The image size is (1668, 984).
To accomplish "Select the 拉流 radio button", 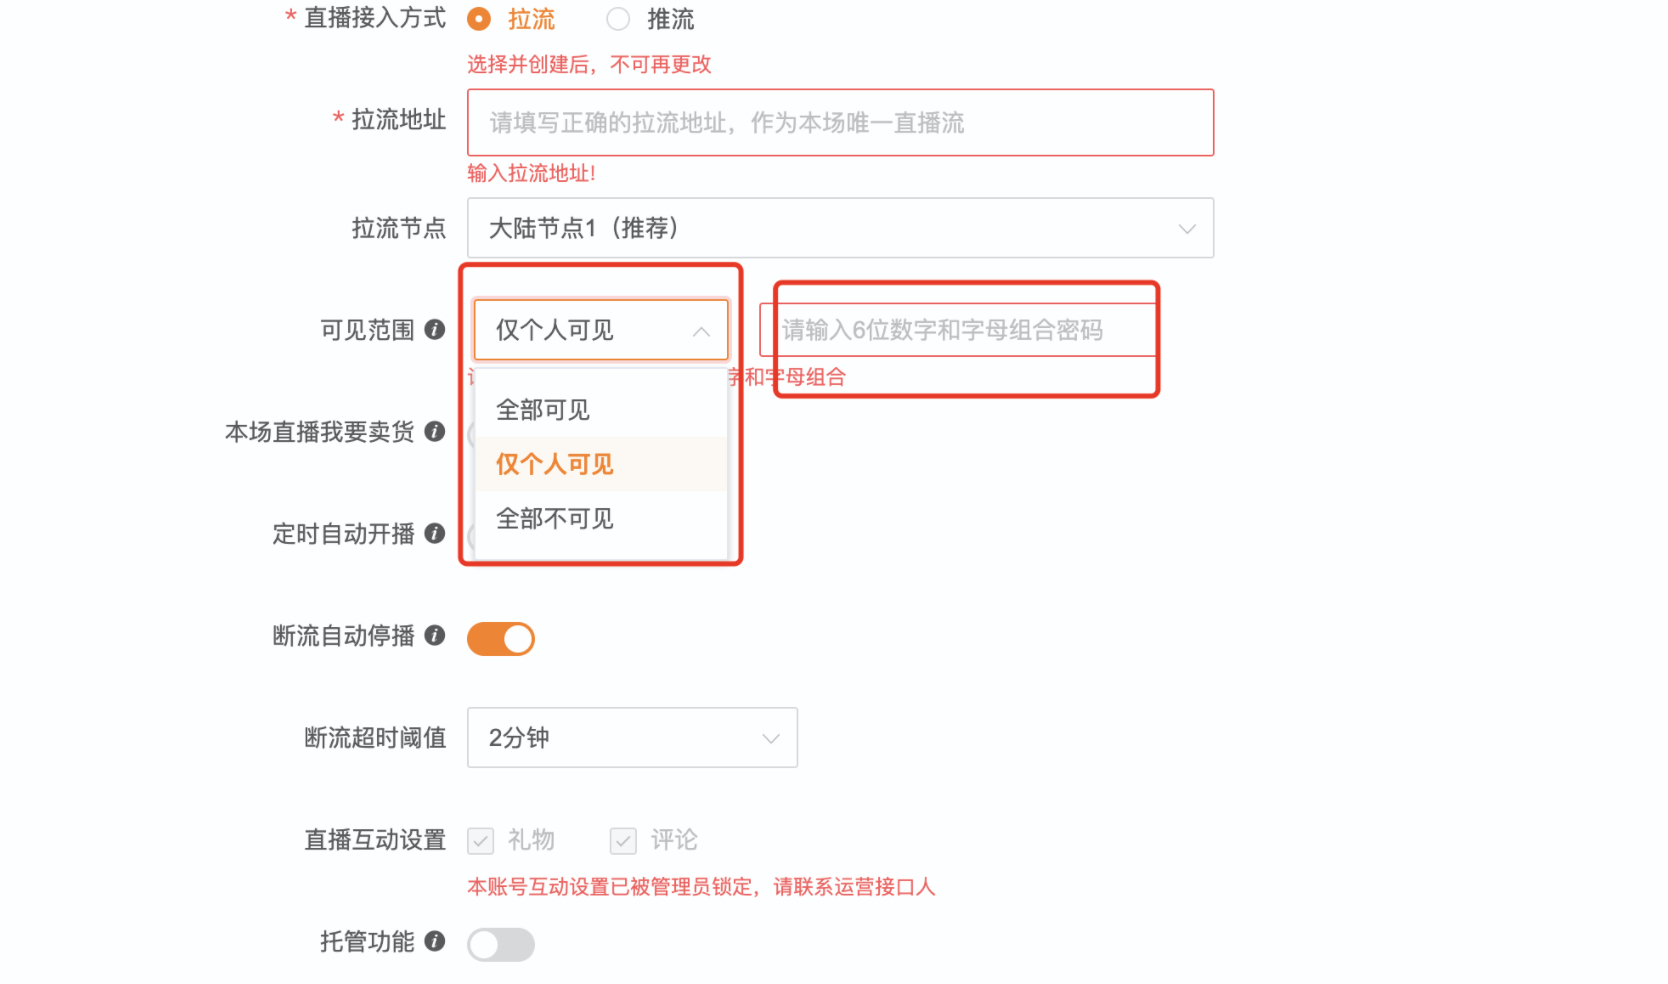I will (x=479, y=19).
